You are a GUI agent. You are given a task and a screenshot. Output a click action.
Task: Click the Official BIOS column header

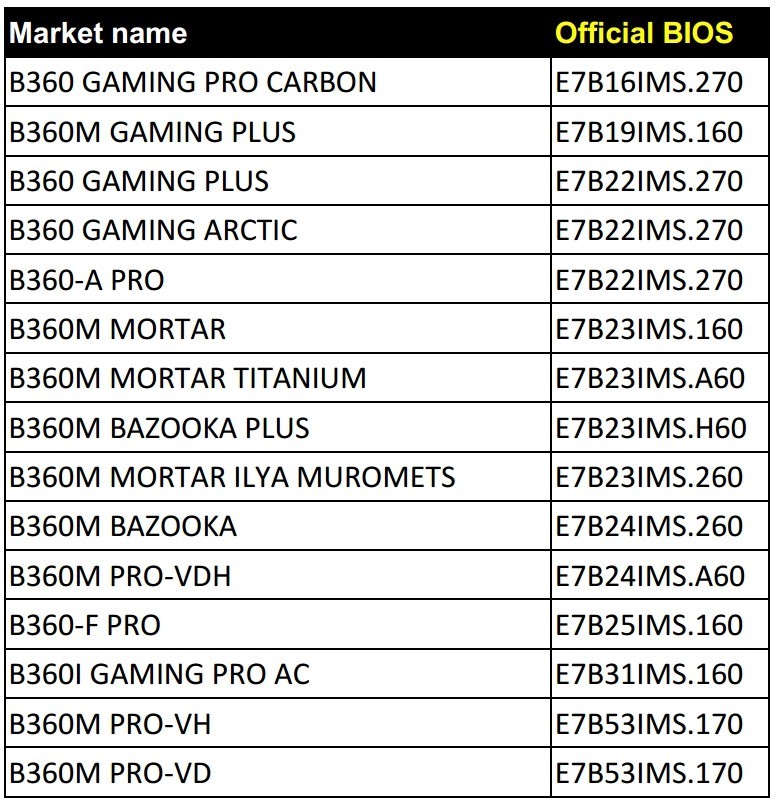click(x=644, y=33)
